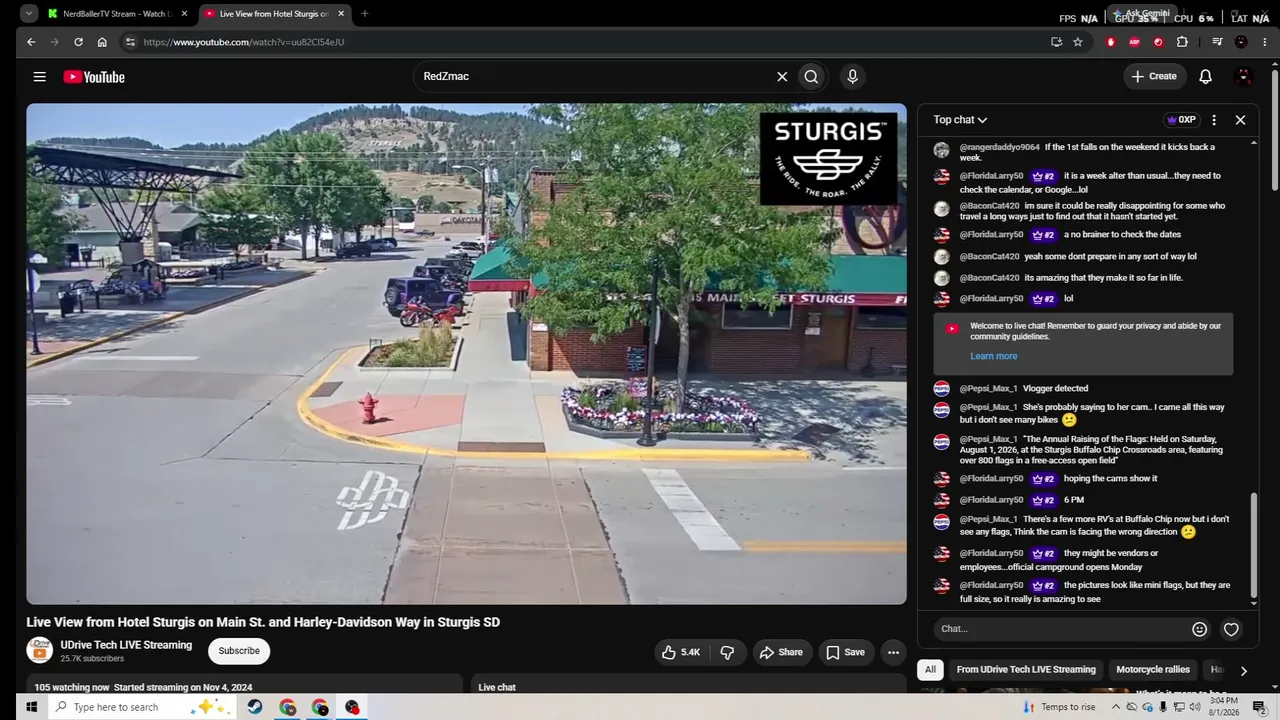Screen dimensions: 1280x720
Task: Open the YouTube guide hamburger menu
Action: [39, 77]
